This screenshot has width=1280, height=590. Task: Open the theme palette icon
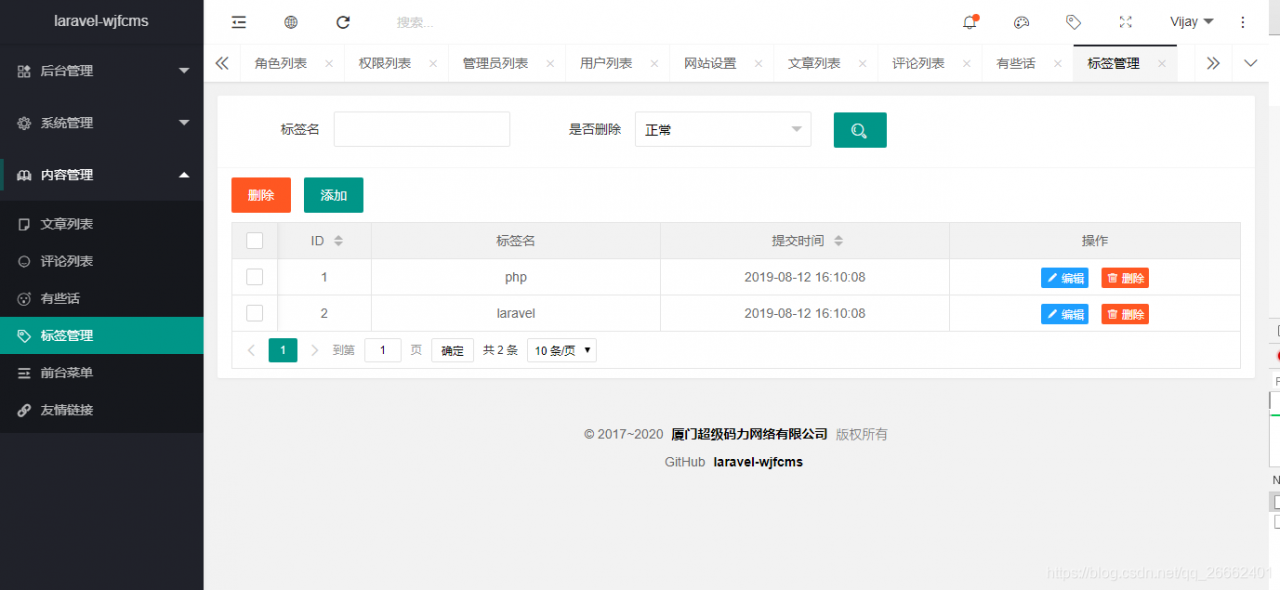(x=1021, y=22)
